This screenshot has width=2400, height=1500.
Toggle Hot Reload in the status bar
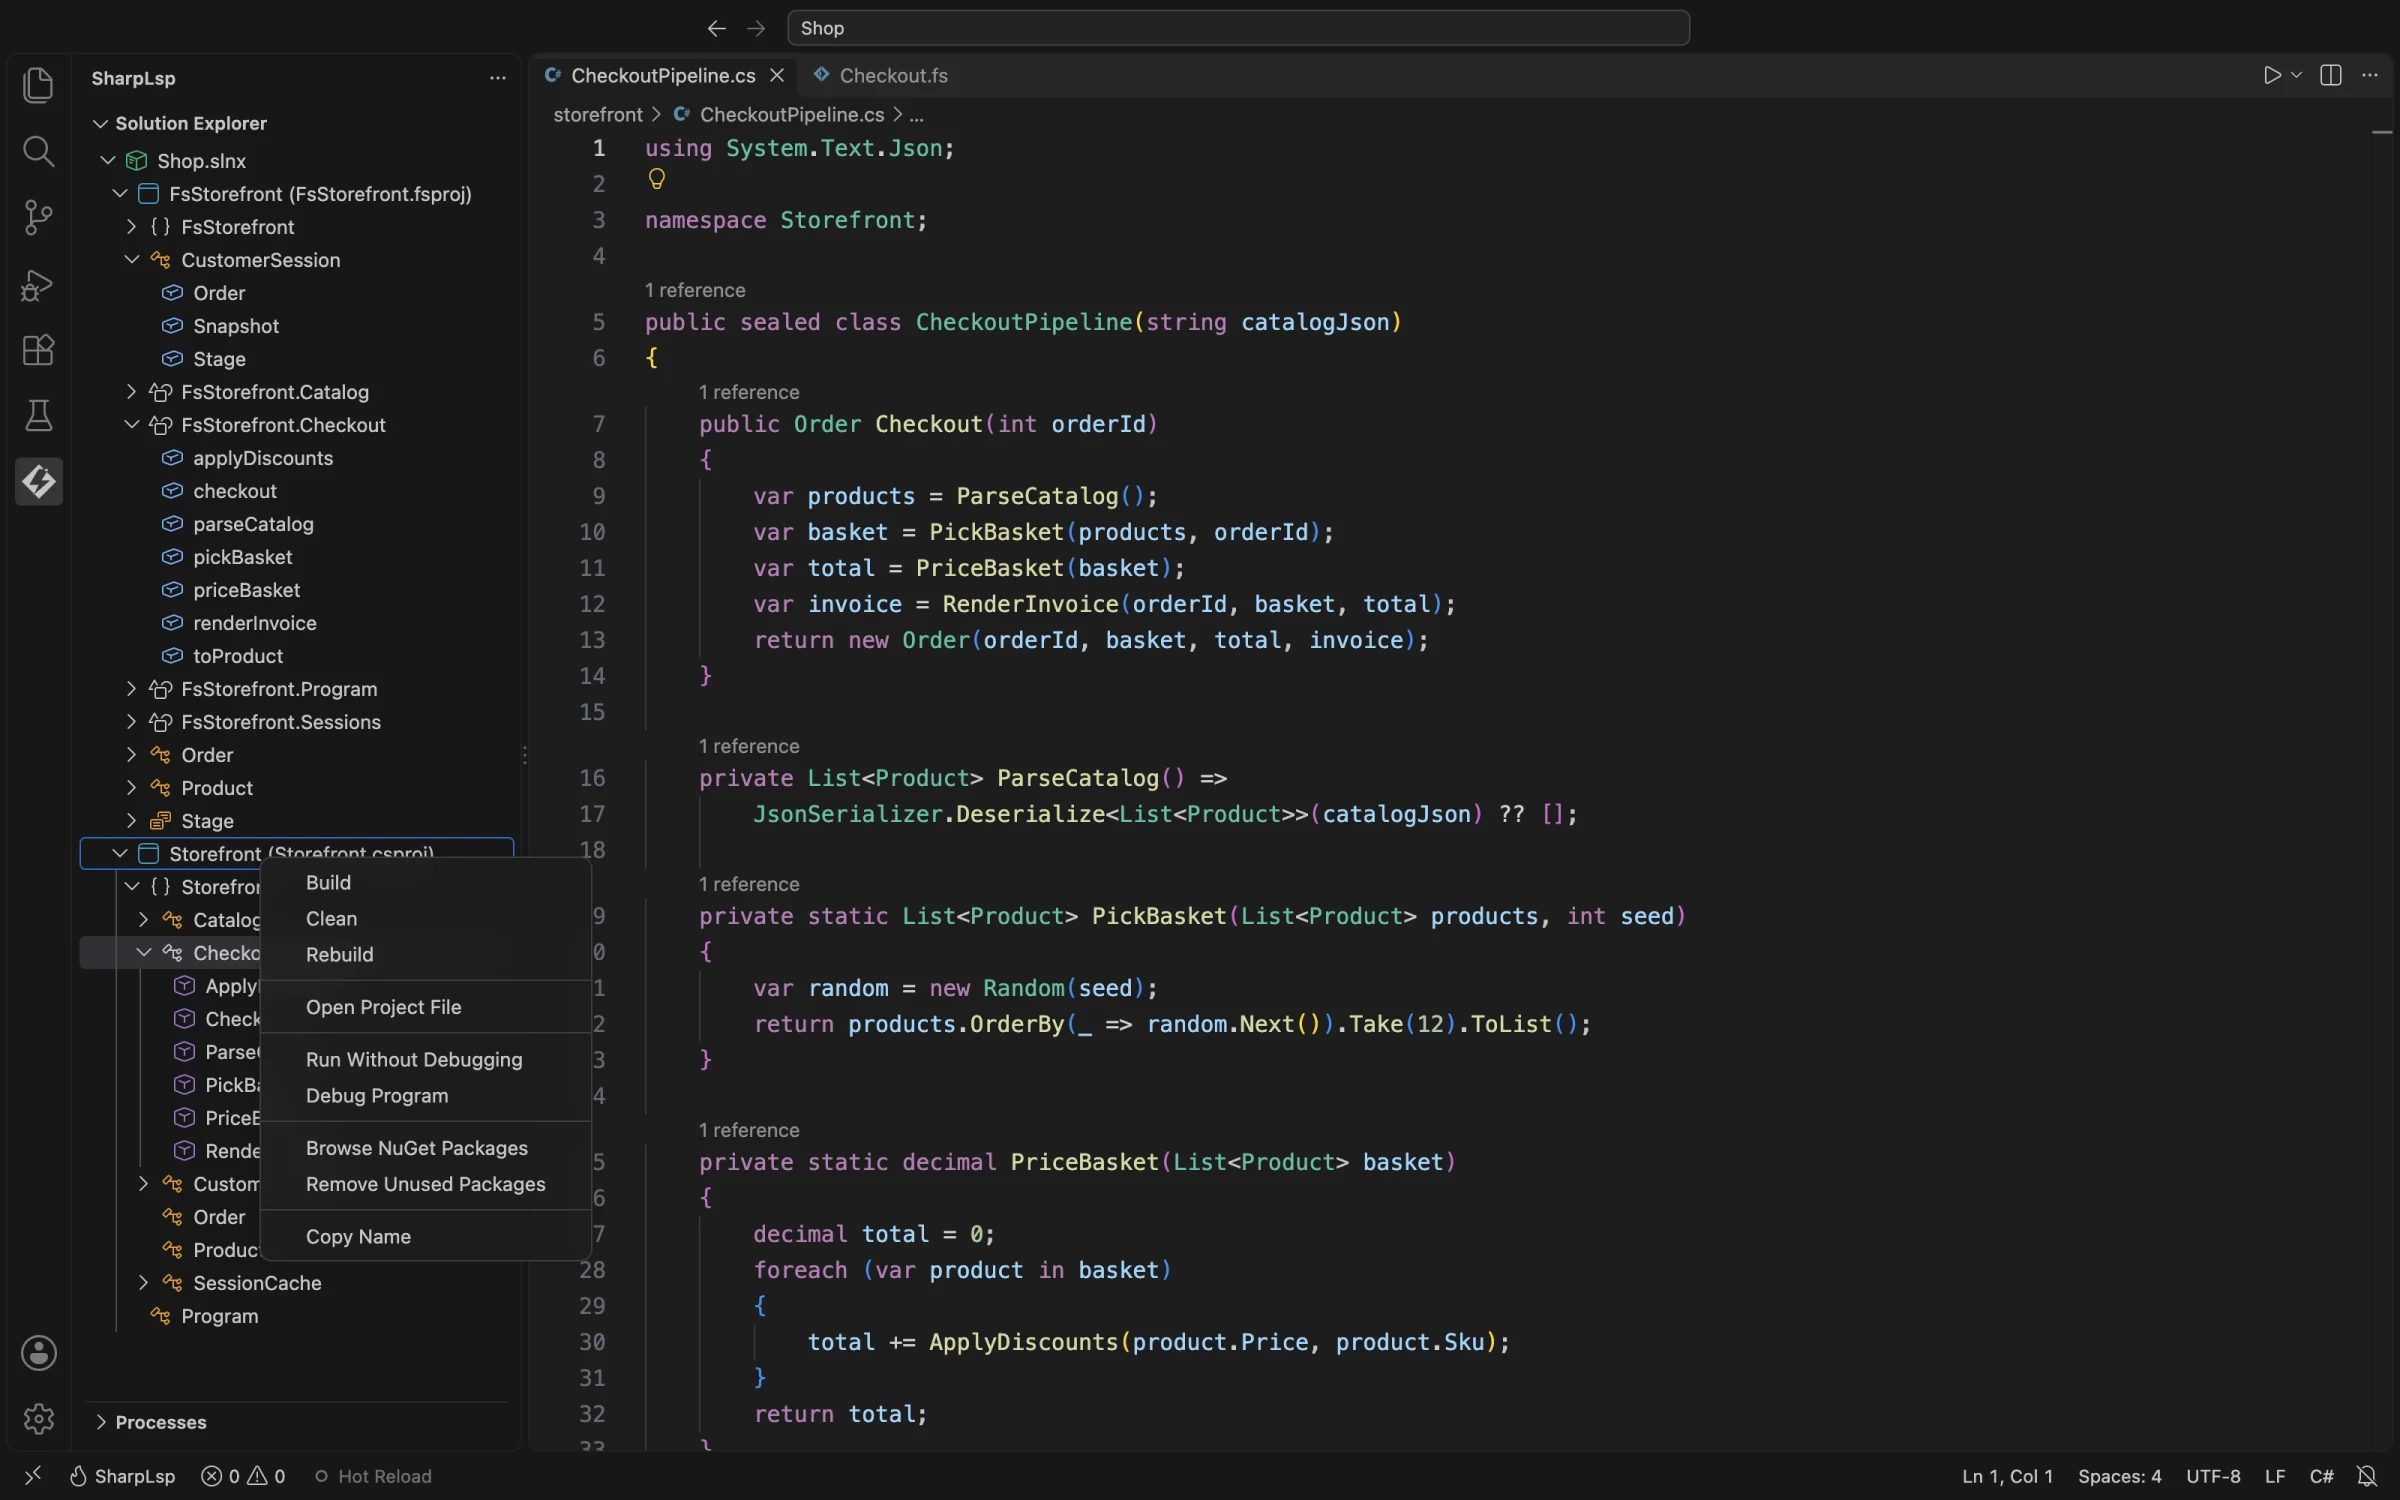click(373, 1476)
